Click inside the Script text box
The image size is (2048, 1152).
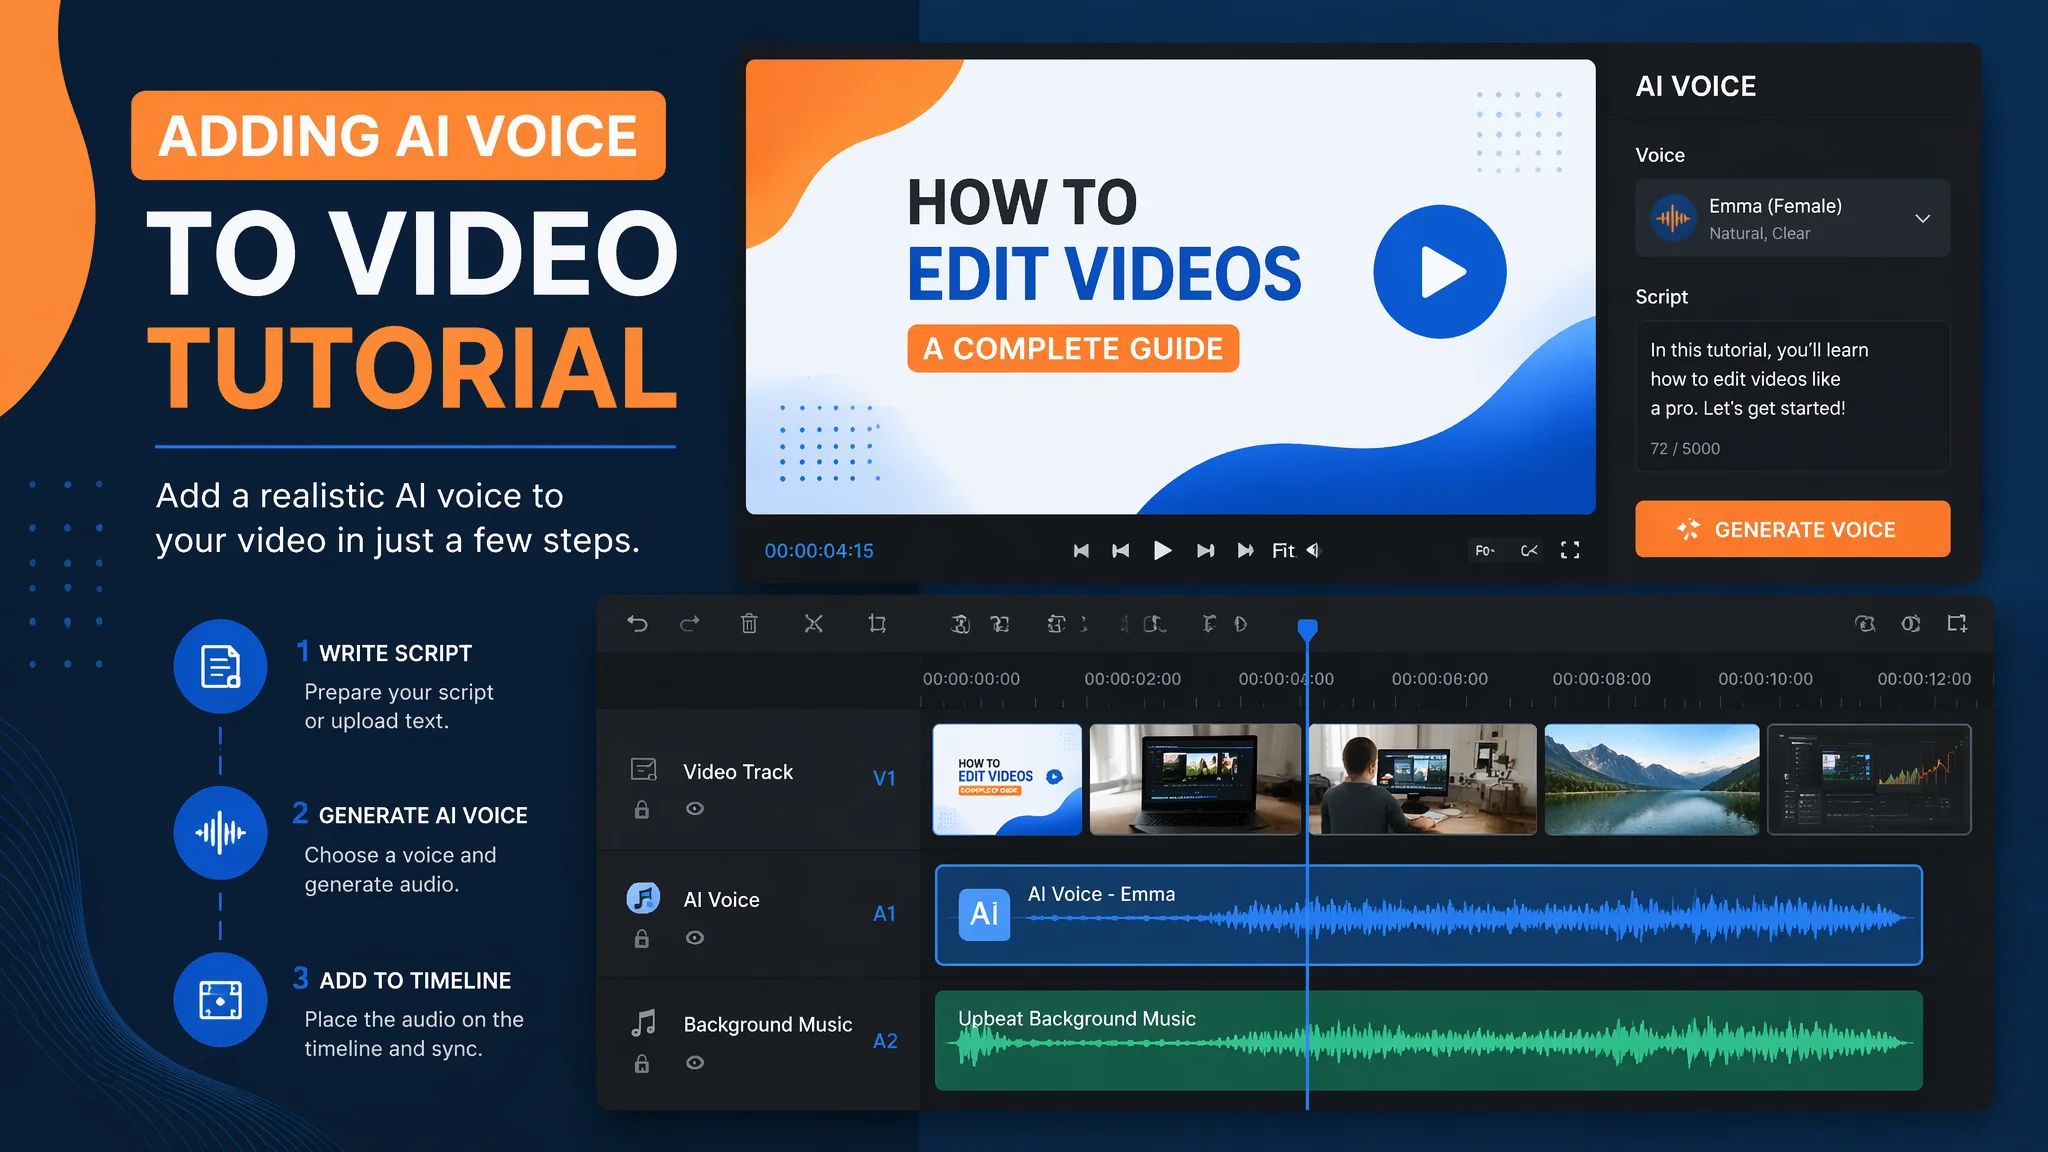1792,396
